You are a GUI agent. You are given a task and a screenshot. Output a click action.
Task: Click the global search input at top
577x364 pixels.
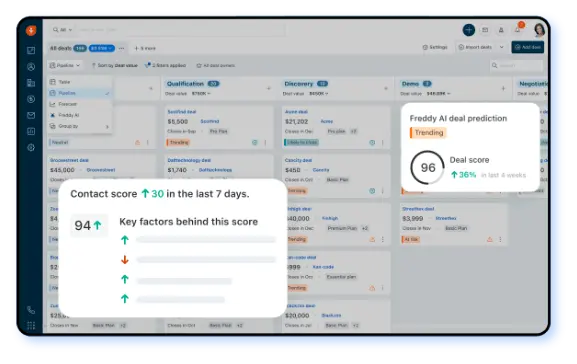point(180,30)
